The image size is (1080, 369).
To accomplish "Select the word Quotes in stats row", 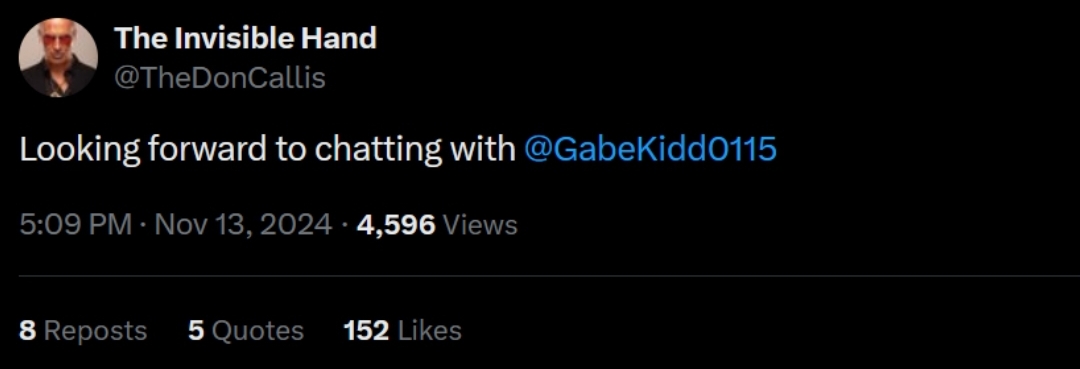I will click(258, 332).
